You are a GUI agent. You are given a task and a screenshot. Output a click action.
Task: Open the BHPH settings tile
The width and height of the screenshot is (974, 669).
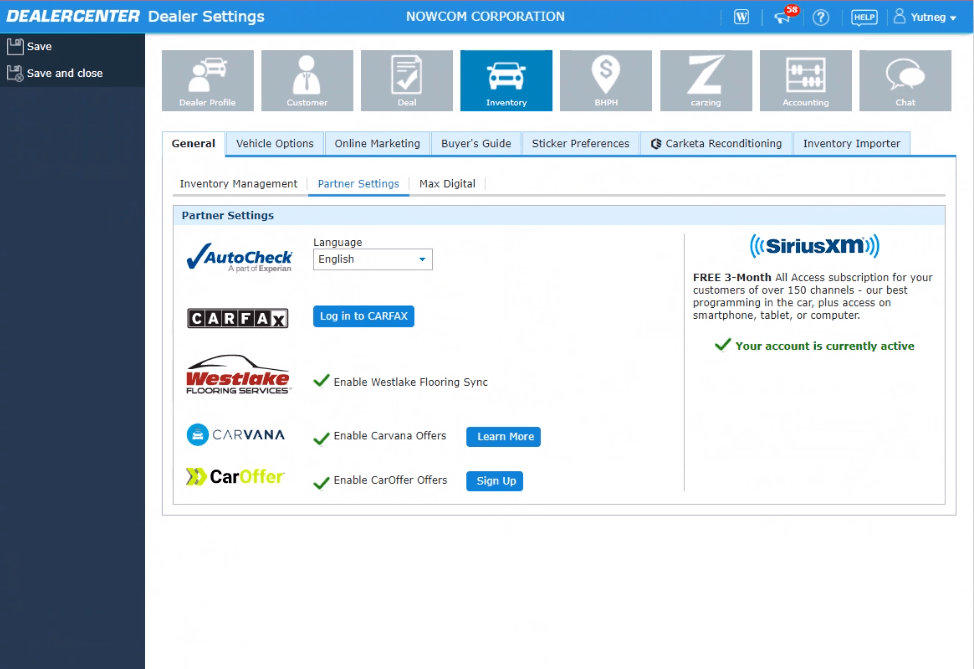606,81
